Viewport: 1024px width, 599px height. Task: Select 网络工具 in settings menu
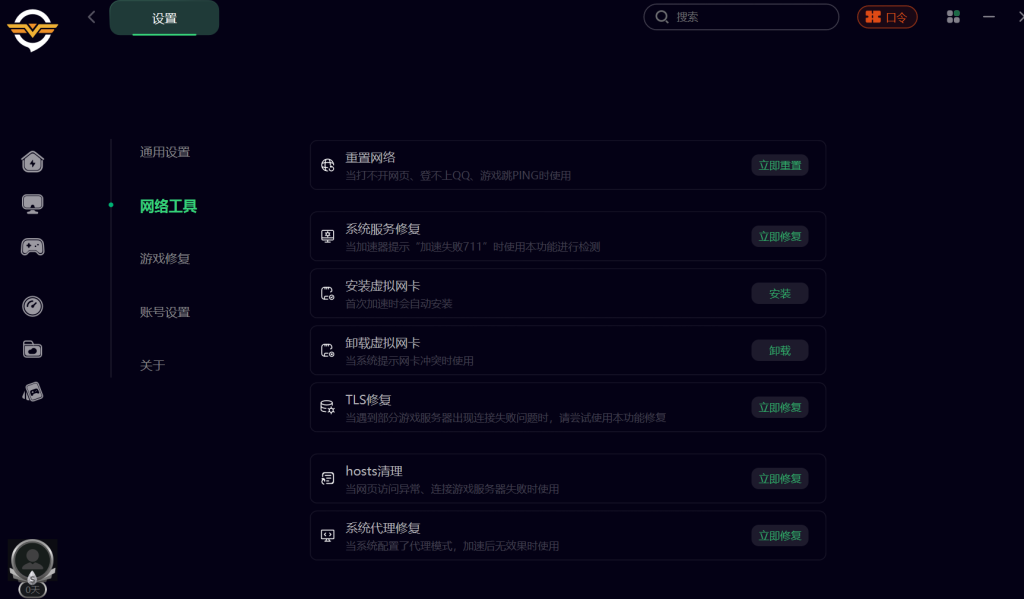pos(168,206)
